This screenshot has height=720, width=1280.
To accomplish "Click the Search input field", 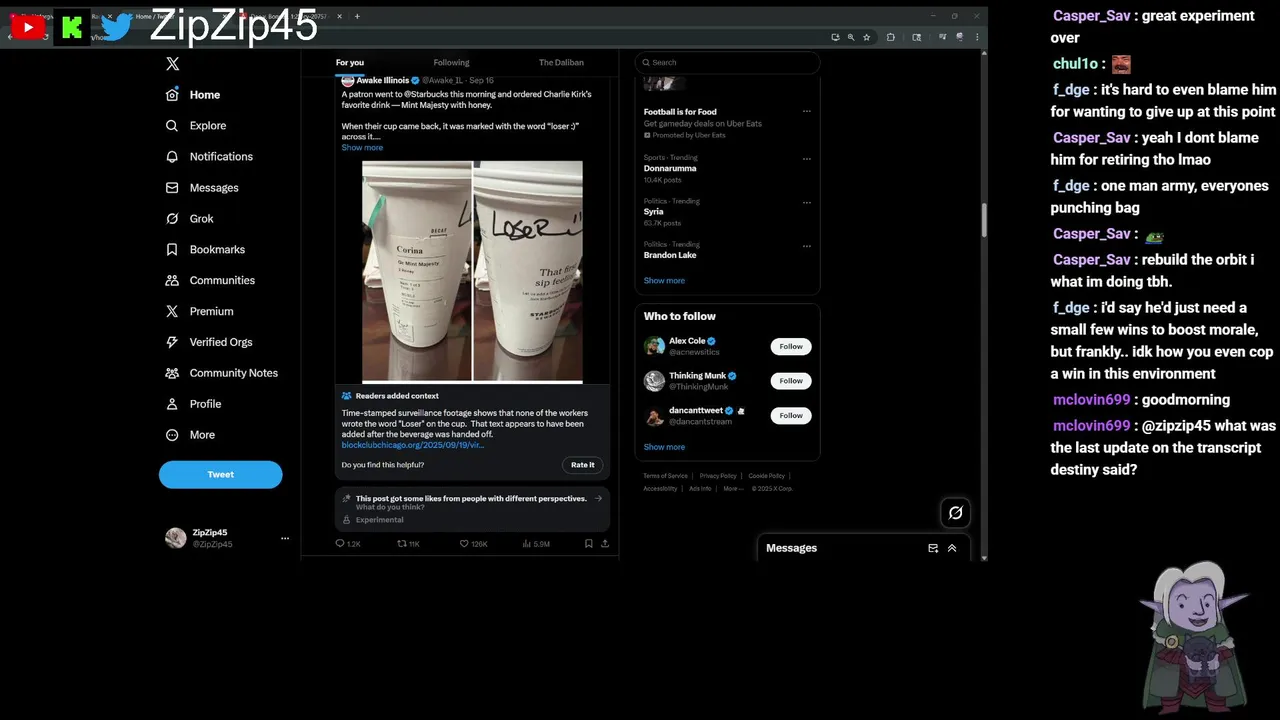I will point(728,62).
